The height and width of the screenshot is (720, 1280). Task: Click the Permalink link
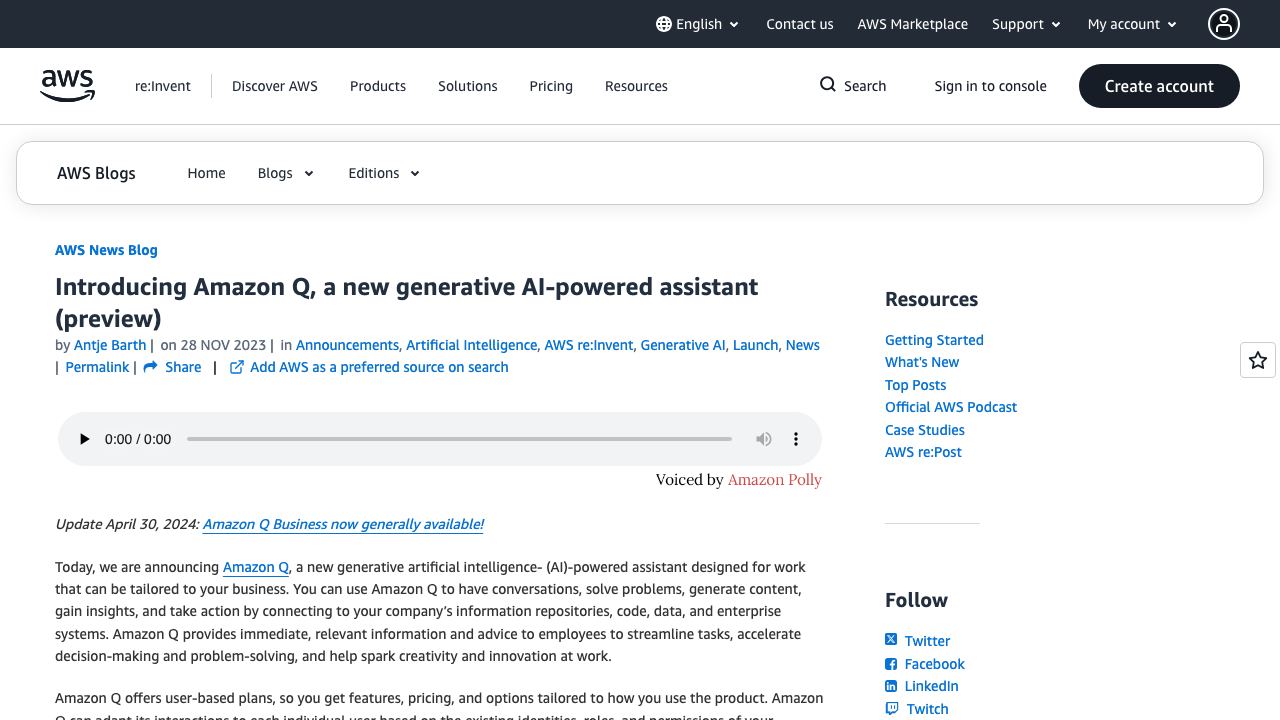[x=97, y=367]
